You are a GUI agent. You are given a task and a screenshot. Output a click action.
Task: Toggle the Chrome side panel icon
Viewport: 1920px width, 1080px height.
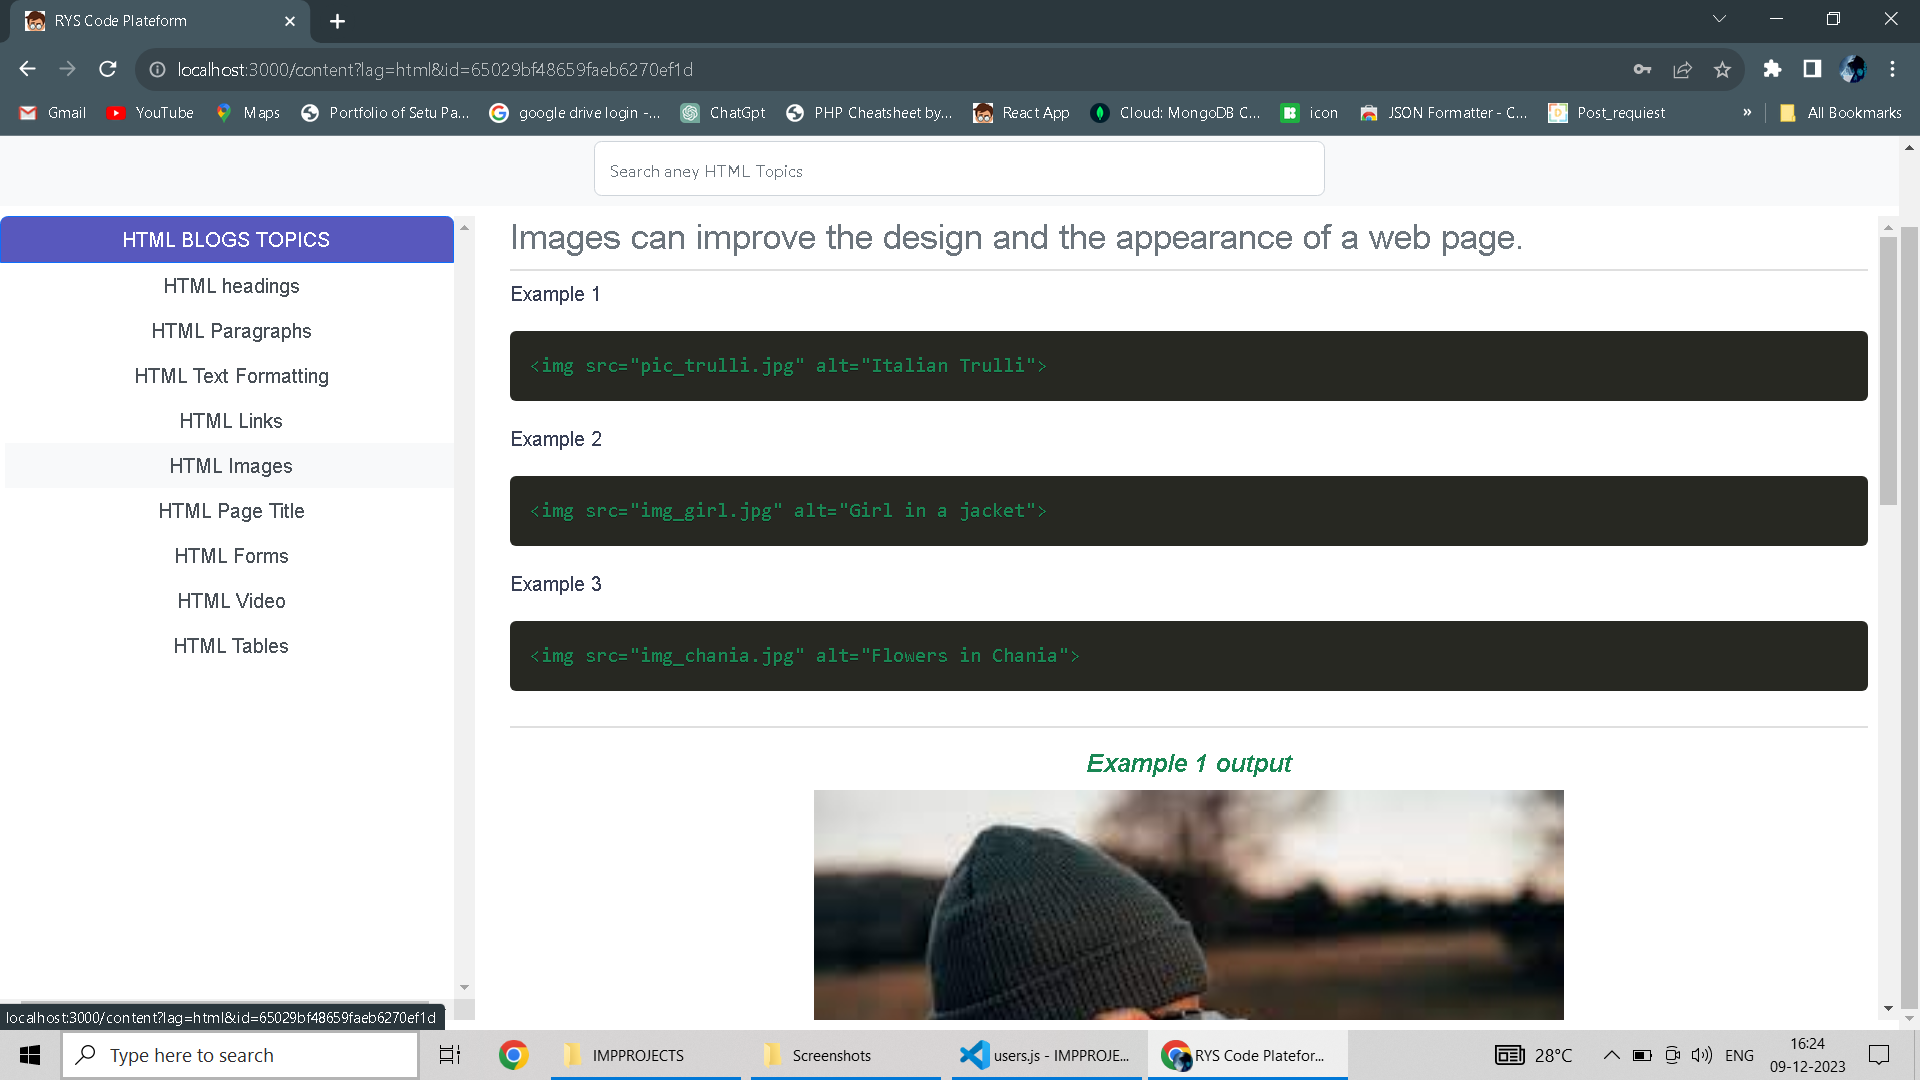(x=1812, y=69)
